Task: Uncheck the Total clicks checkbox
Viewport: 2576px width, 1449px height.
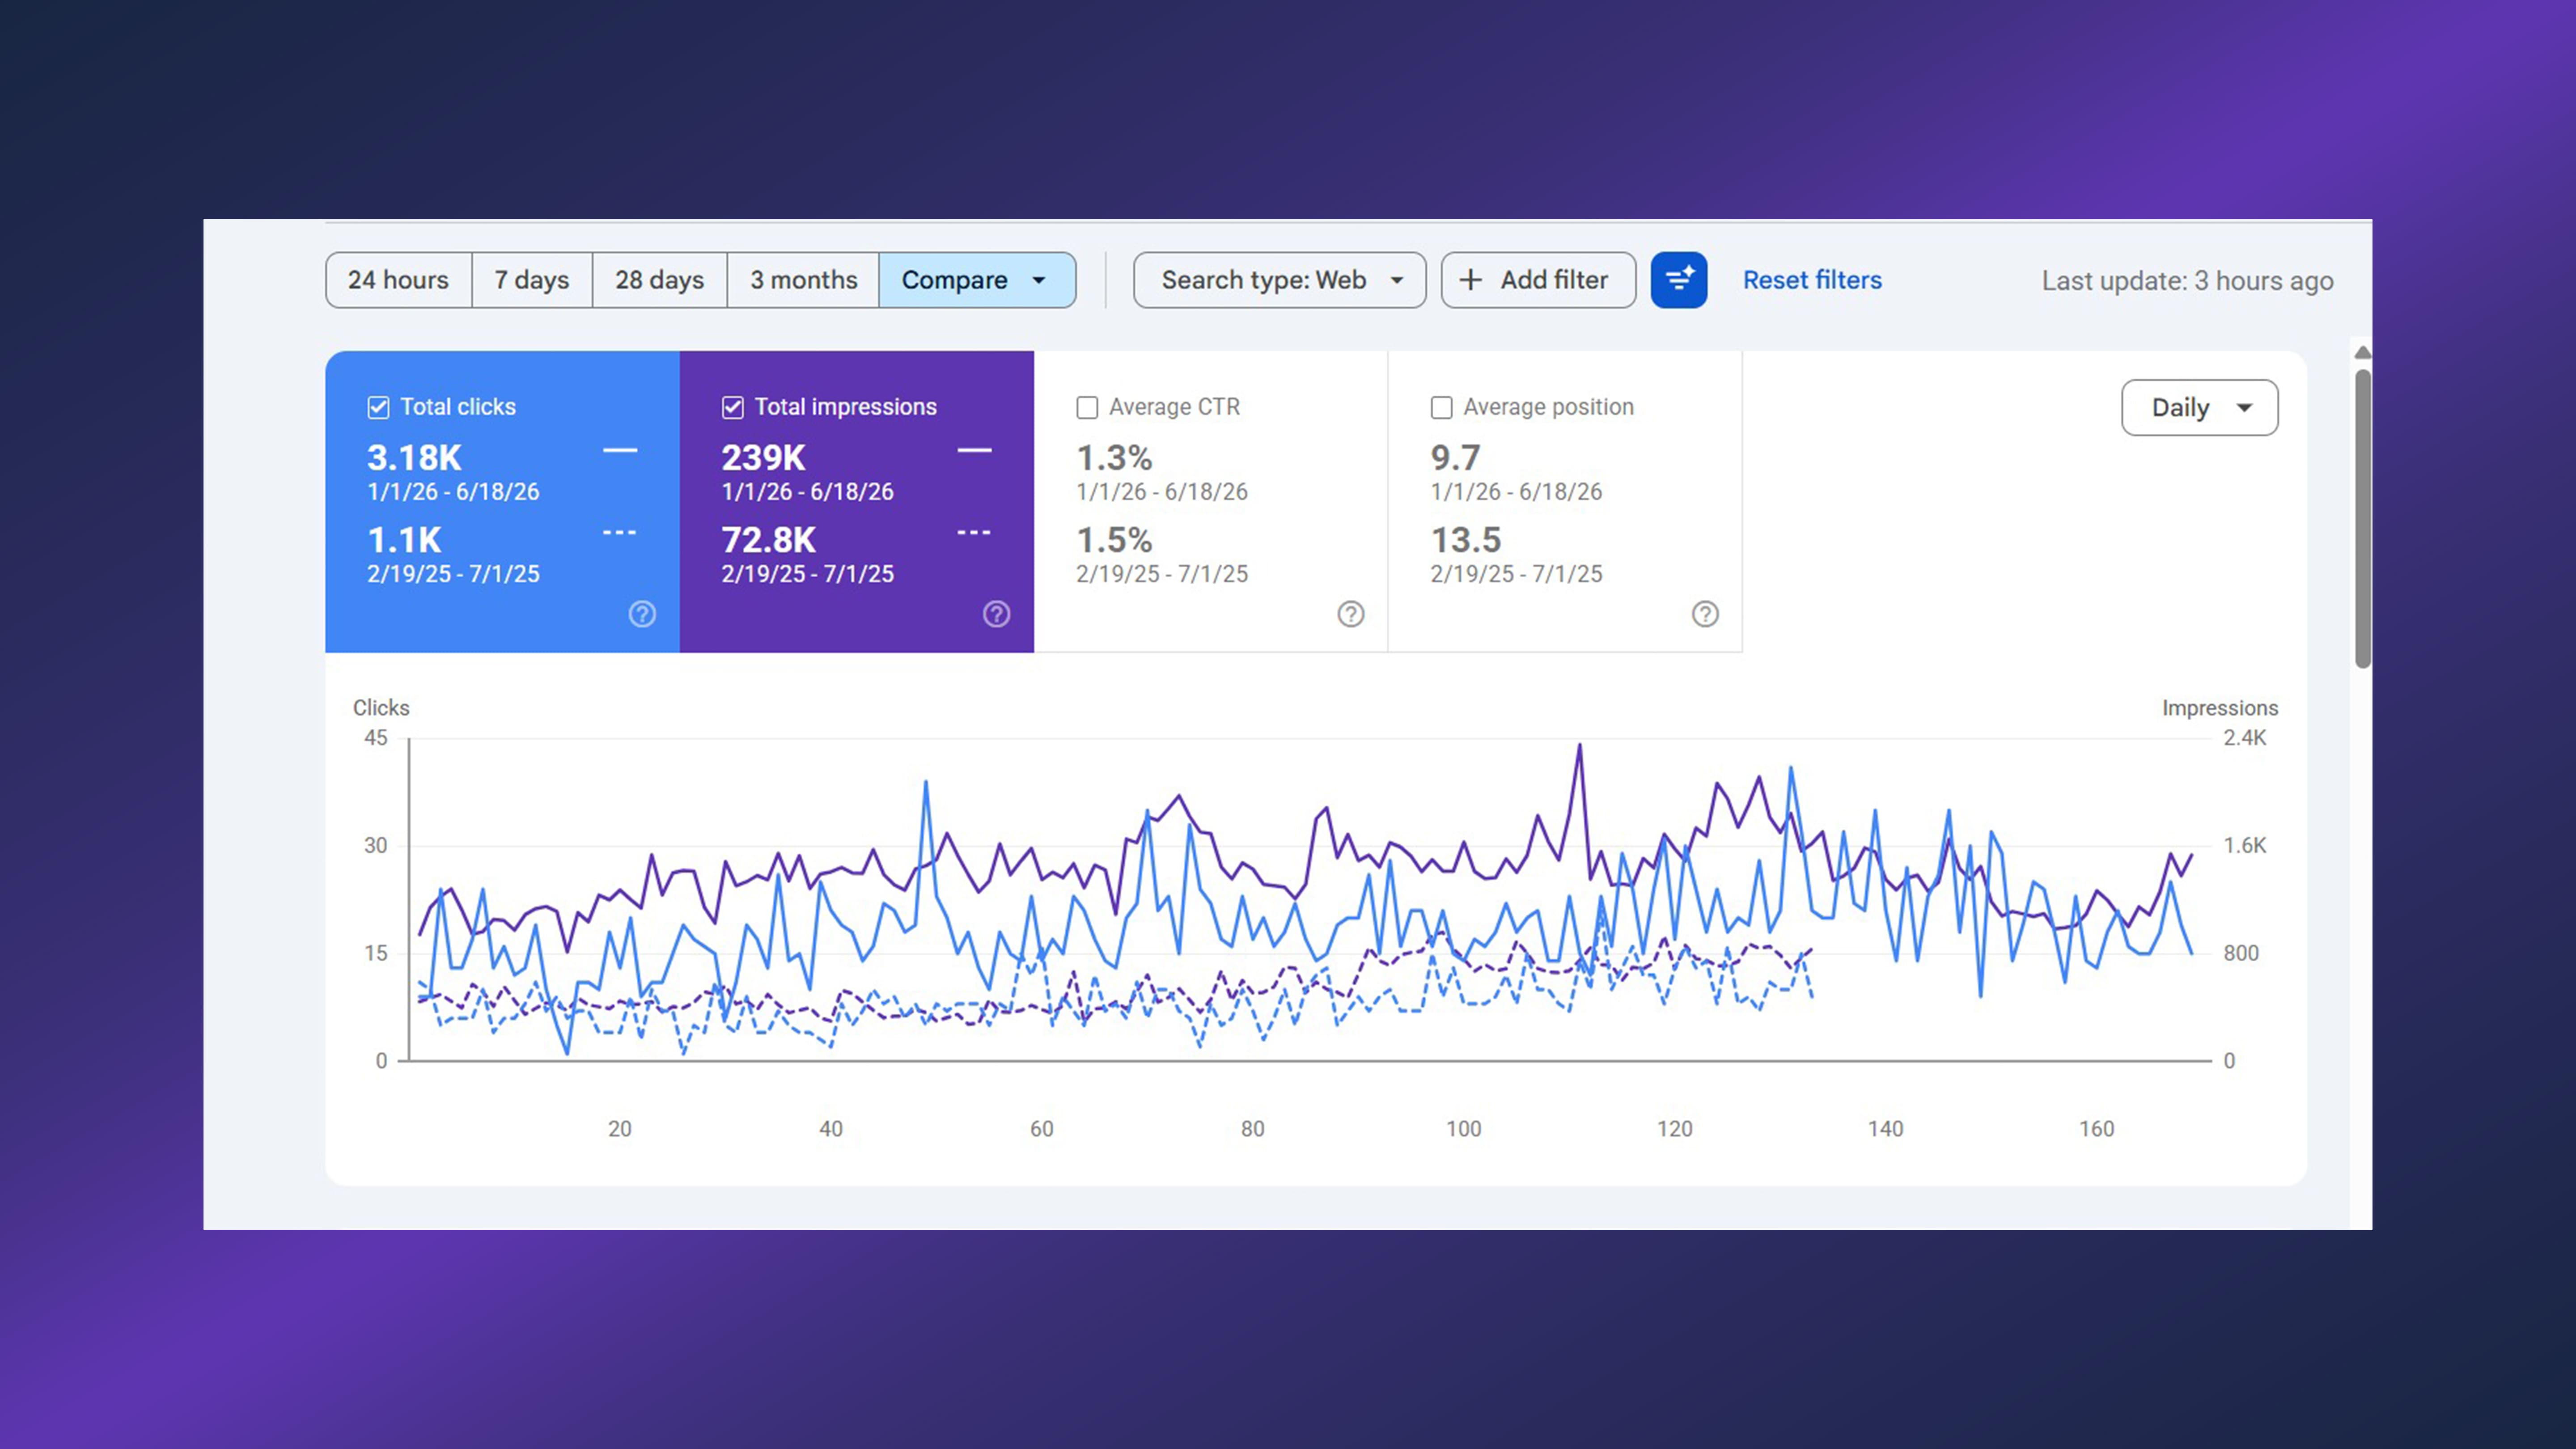Action: [378, 407]
